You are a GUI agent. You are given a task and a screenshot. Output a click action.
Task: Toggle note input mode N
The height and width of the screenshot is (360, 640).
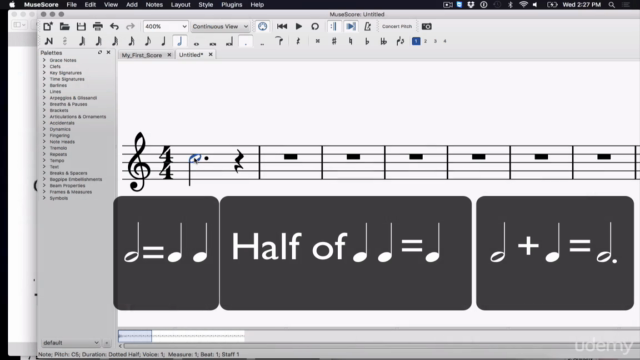[x=49, y=41]
